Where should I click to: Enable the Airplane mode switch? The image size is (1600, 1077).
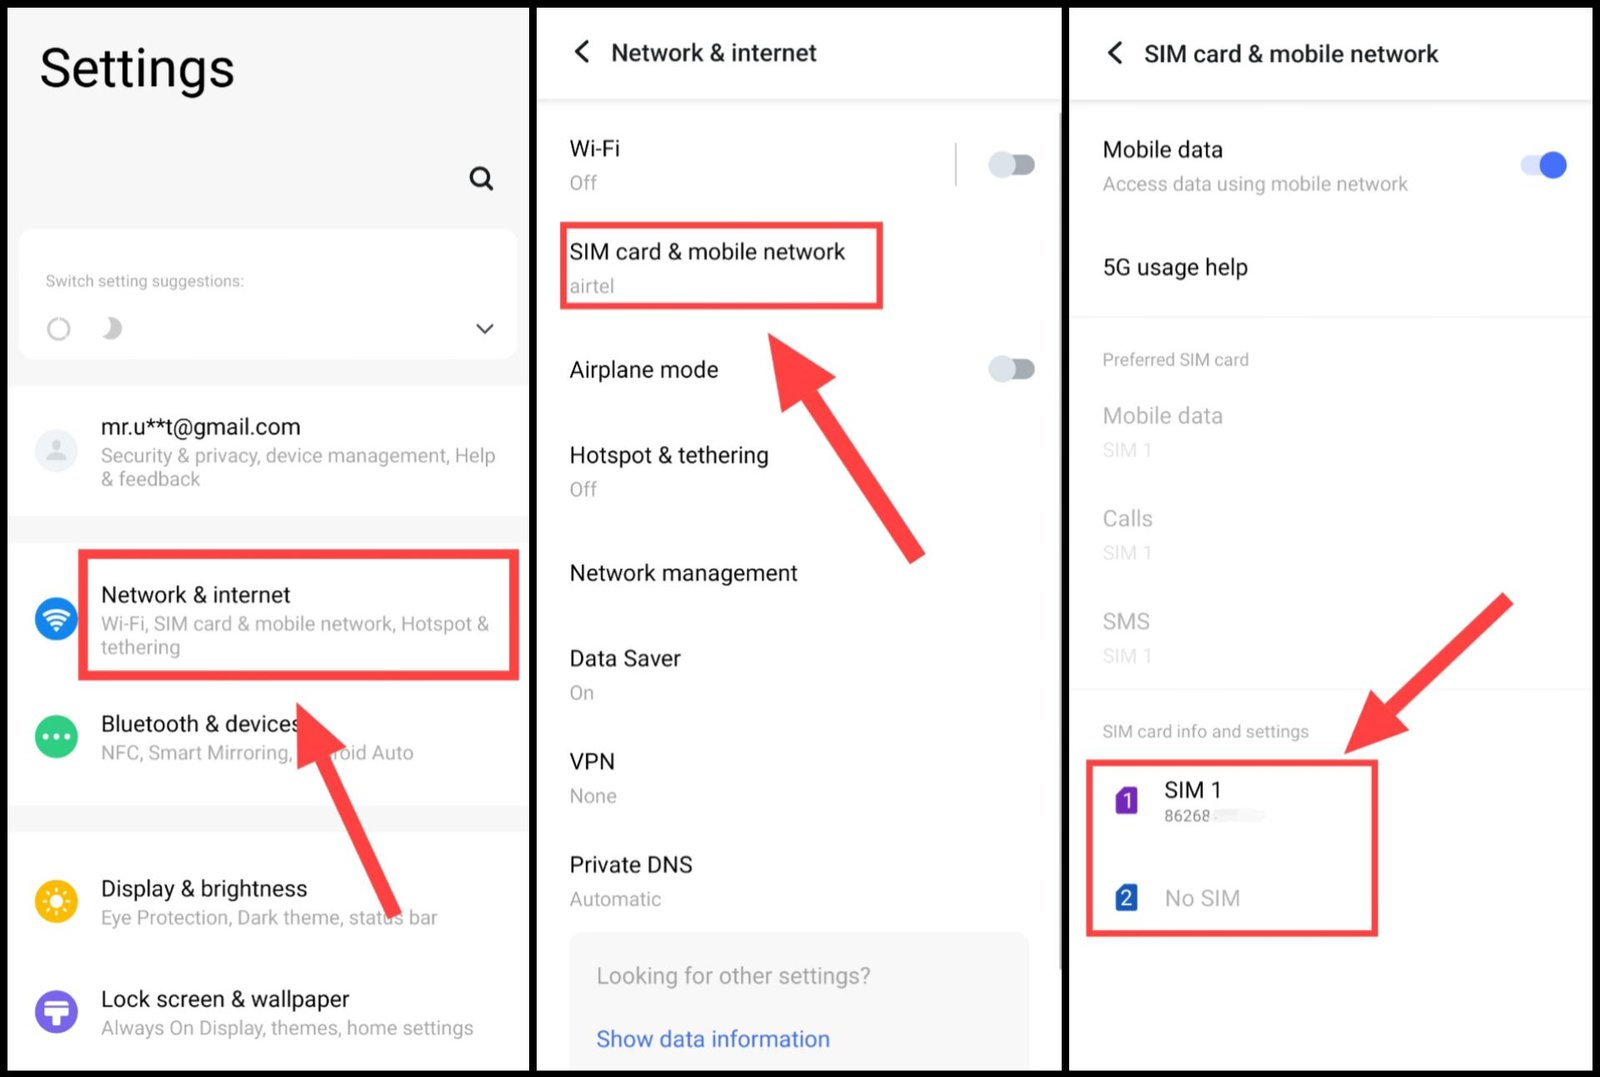[x=1011, y=369]
